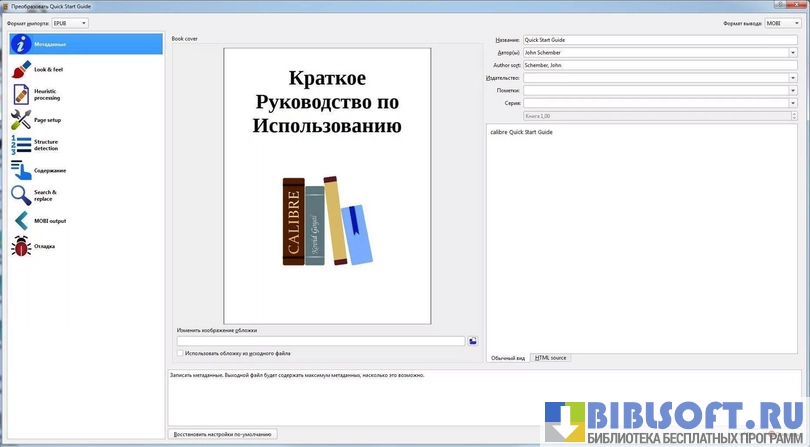The image size is (810, 447).
Task: Expand the Серия dropdown
Action: click(792, 102)
